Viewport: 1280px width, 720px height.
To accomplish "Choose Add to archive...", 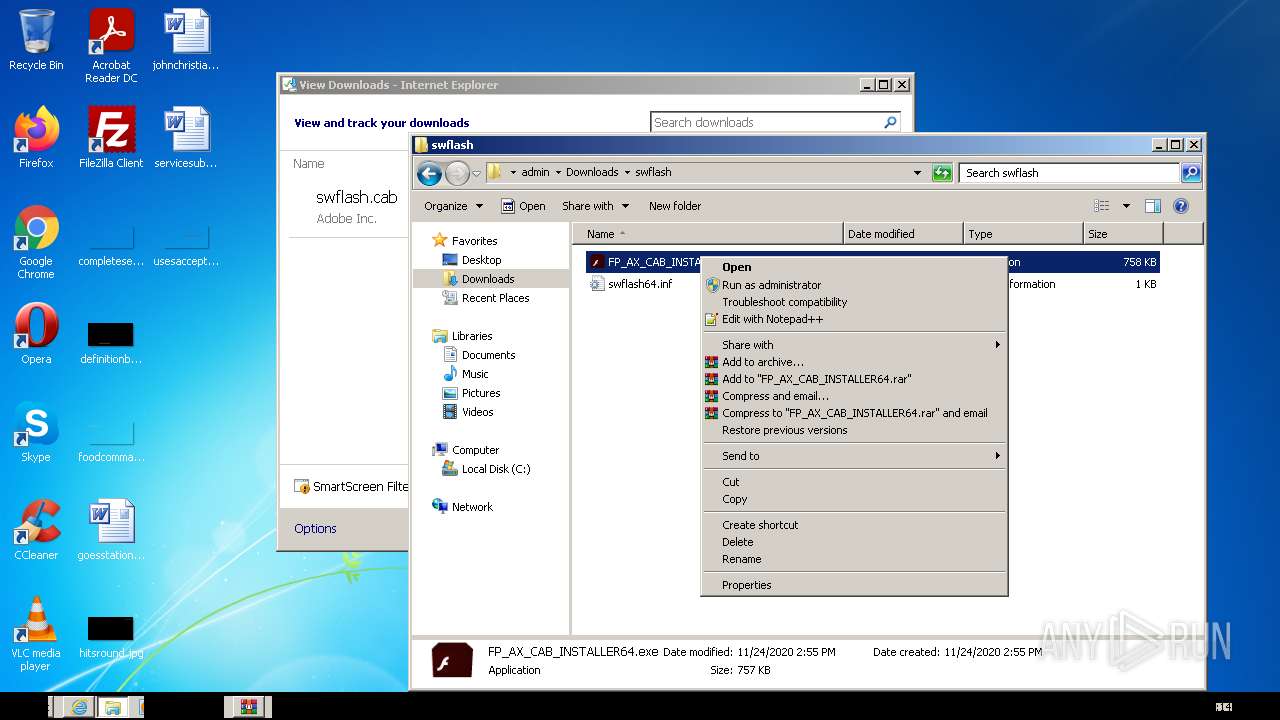I will (854, 362).
